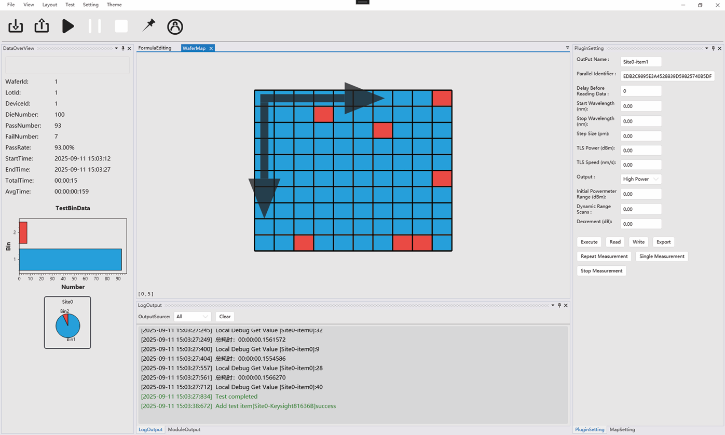Click the Execute button
The height and width of the screenshot is (435, 725).
(x=590, y=241)
